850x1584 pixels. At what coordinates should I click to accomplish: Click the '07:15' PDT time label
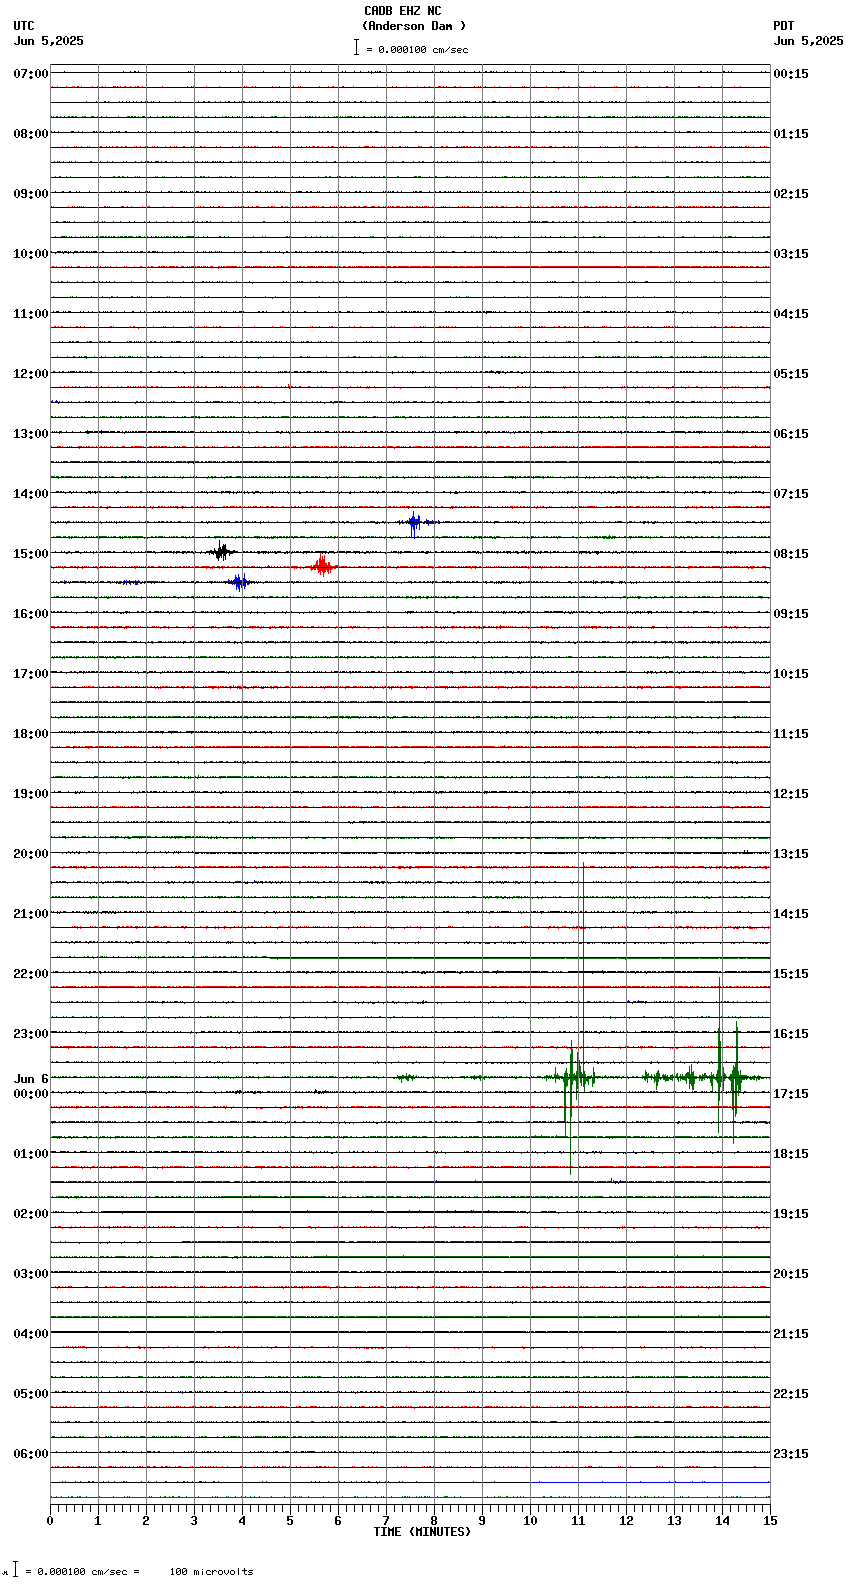pos(791,494)
